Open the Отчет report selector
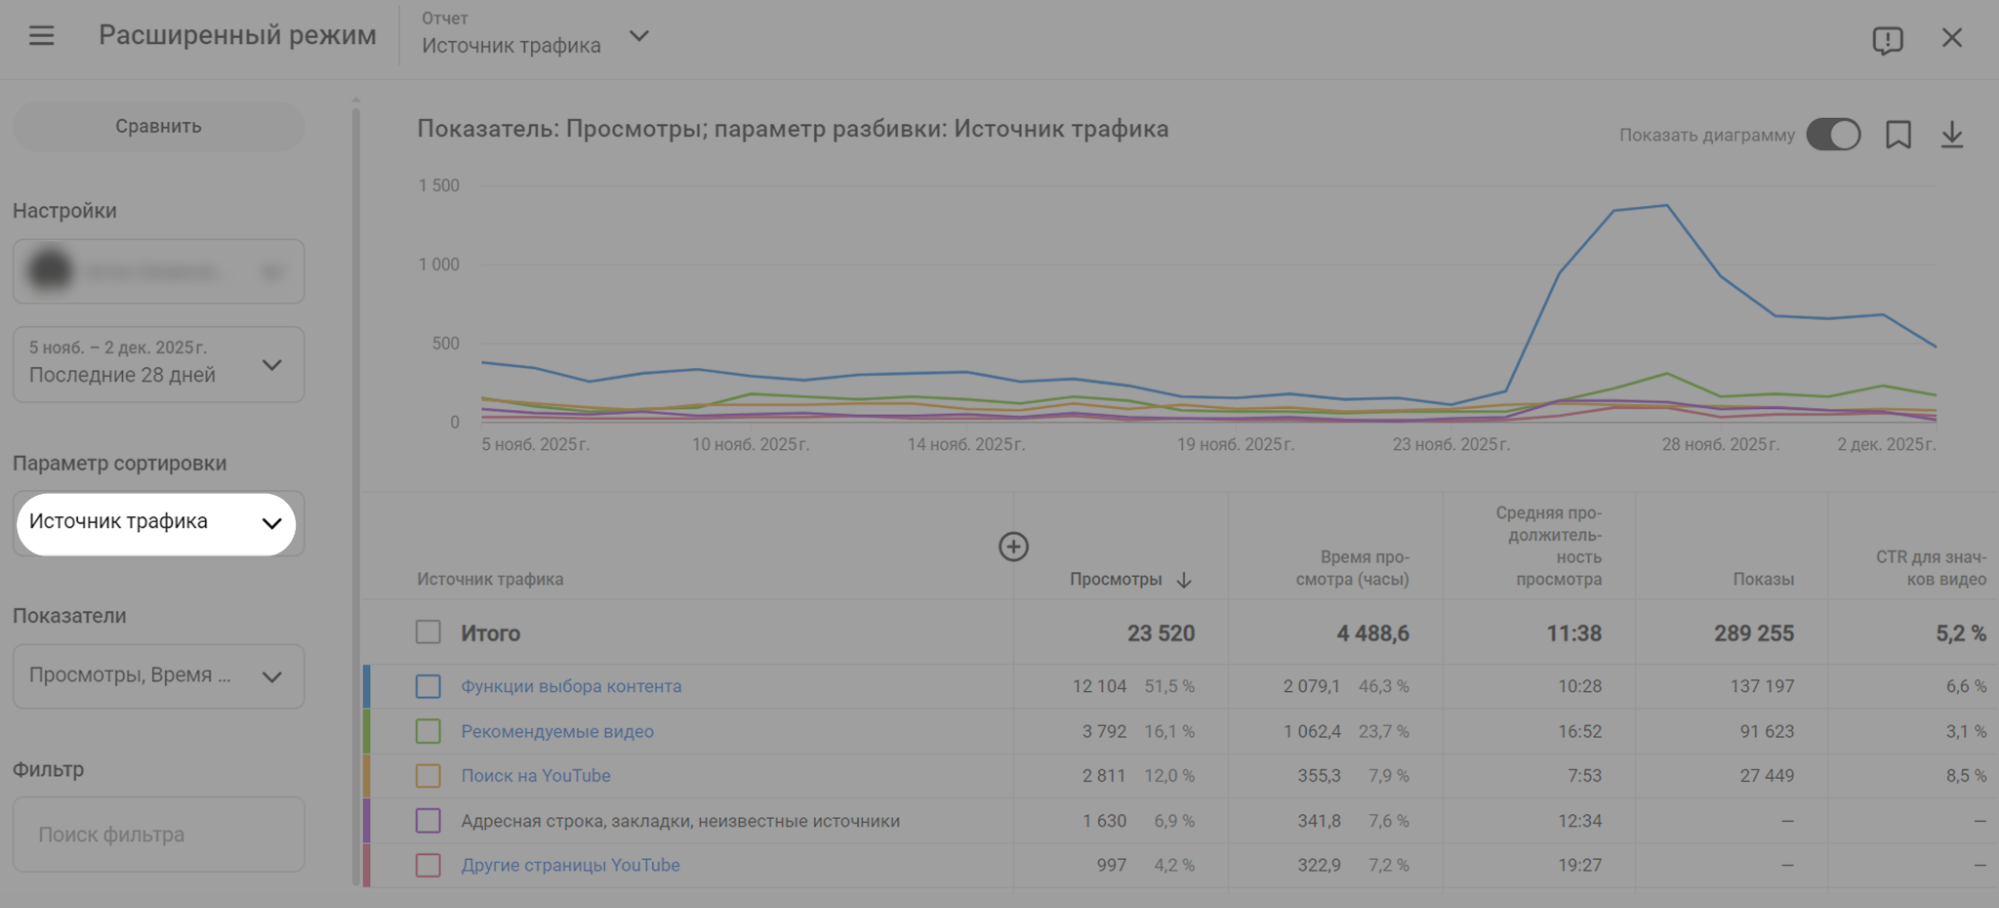1999x908 pixels. 535,37
